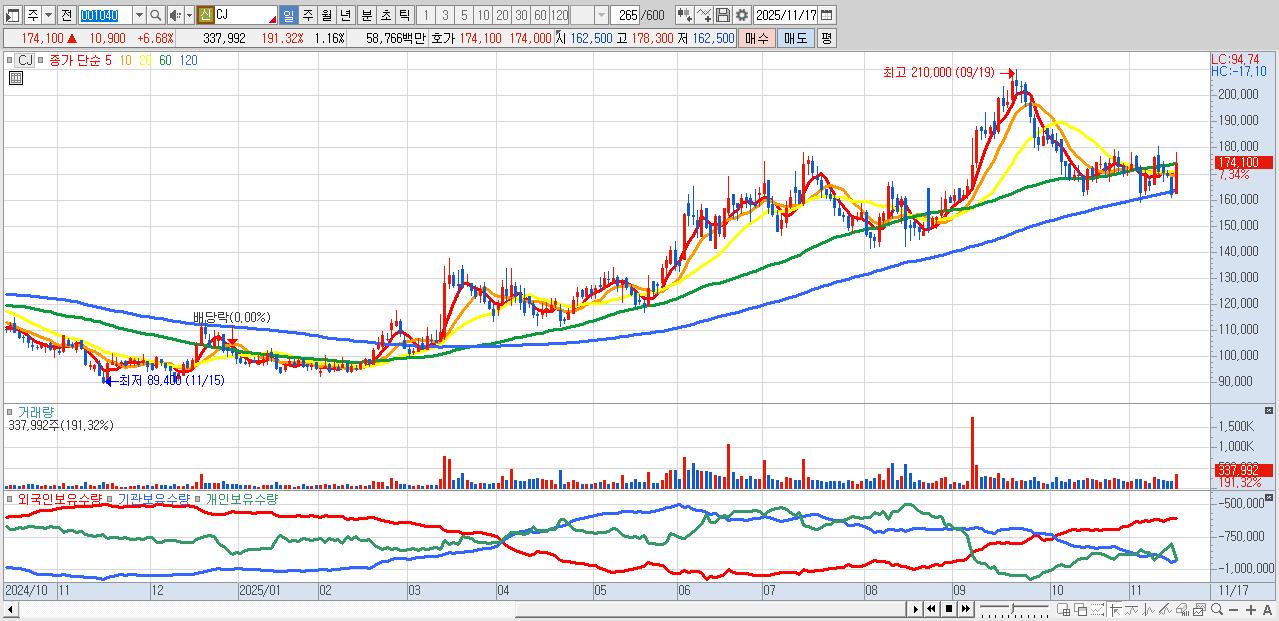Open calendar picker beside date 2025/11/17

click(x=826, y=15)
